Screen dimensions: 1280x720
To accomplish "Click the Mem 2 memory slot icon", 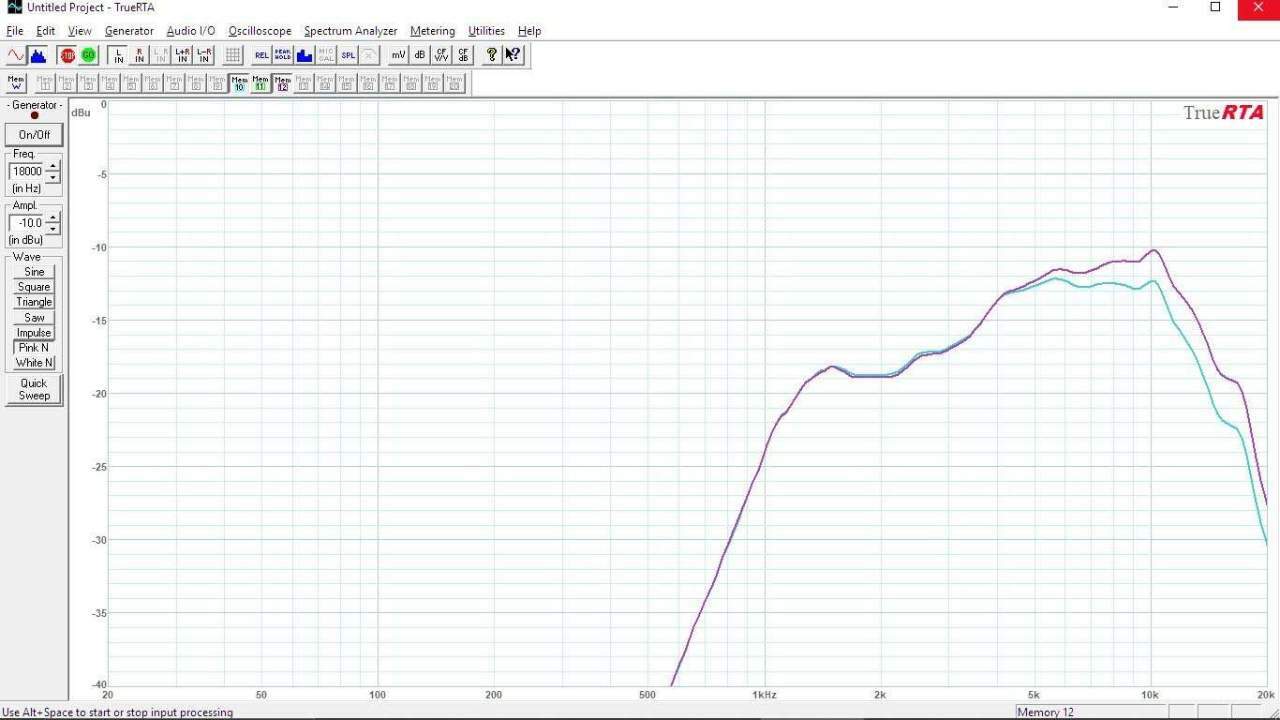I will pyautogui.click(x=67, y=83).
